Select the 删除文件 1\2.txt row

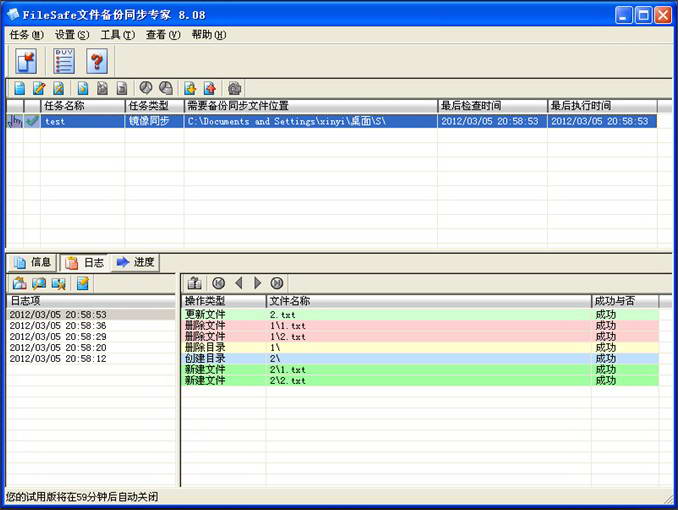click(420, 337)
